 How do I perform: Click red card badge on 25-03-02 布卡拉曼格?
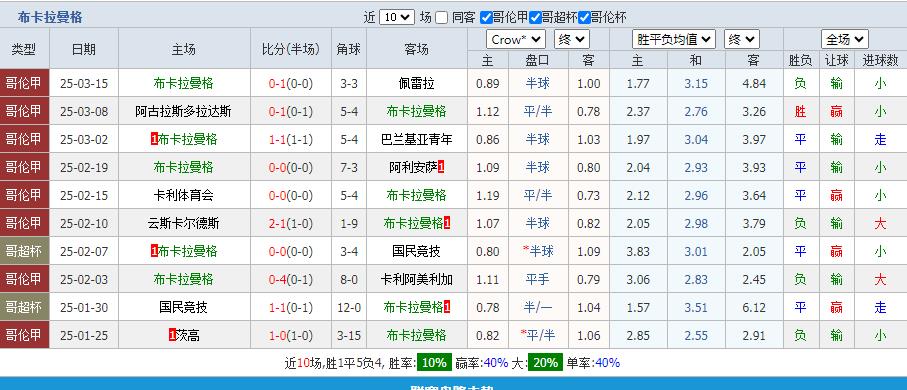(154, 139)
